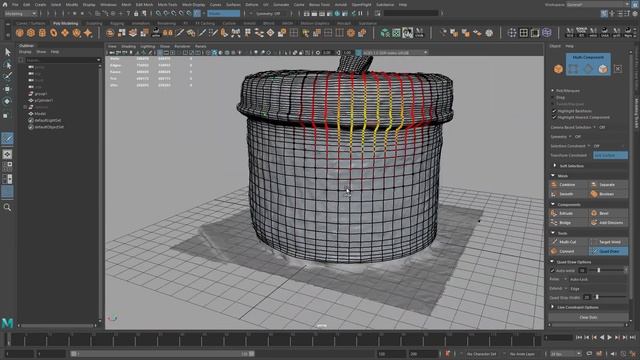The image size is (640, 360).
Task: Select the Polygon Cube shelf icon
Action: (31, 33)
